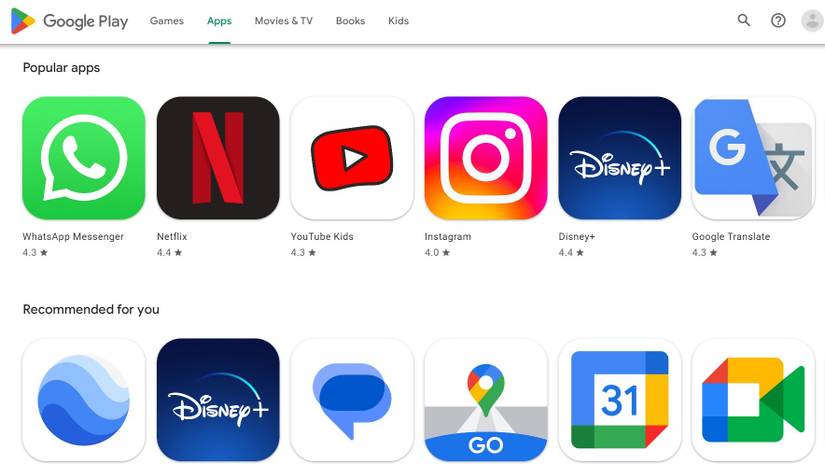Open the account profile avatar
Image resolution: width=825 pixels, height=464 pixels.
(812, 21)
